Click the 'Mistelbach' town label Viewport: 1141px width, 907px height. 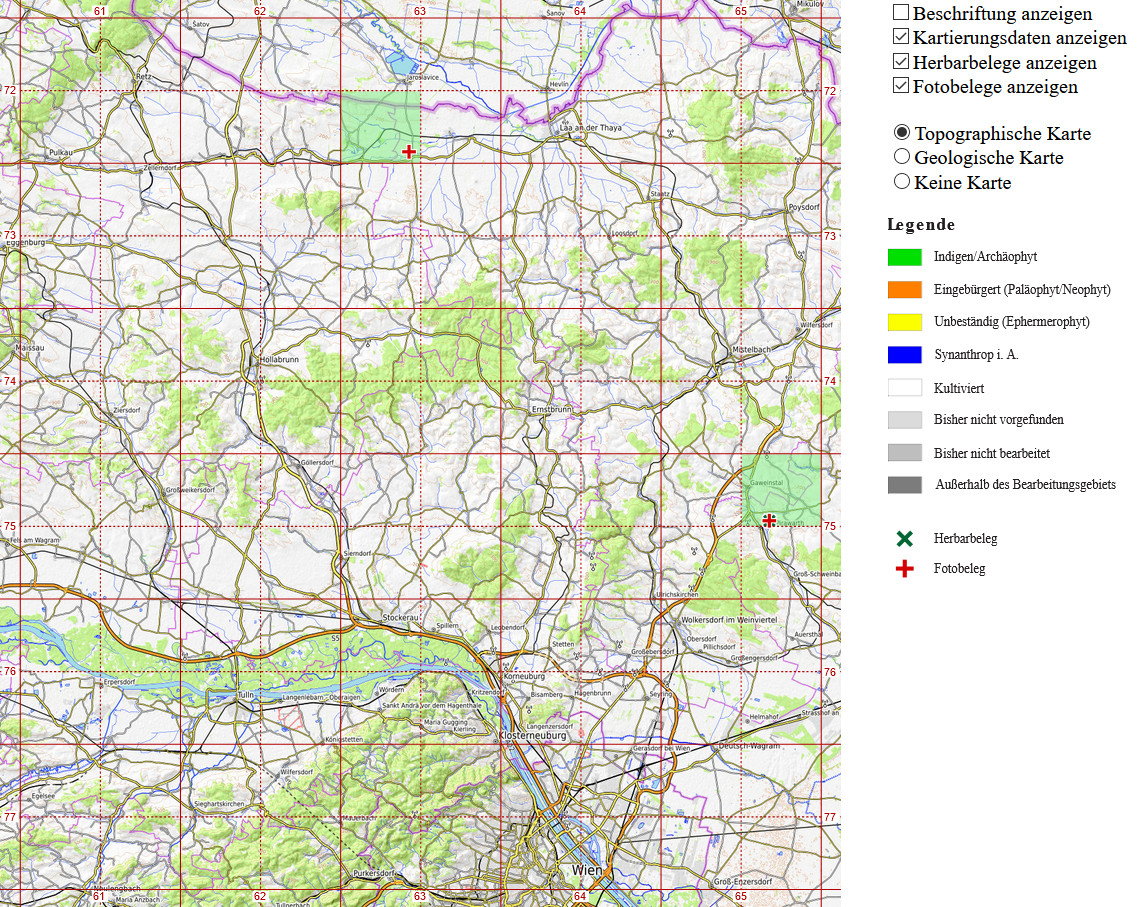point(751,349)
